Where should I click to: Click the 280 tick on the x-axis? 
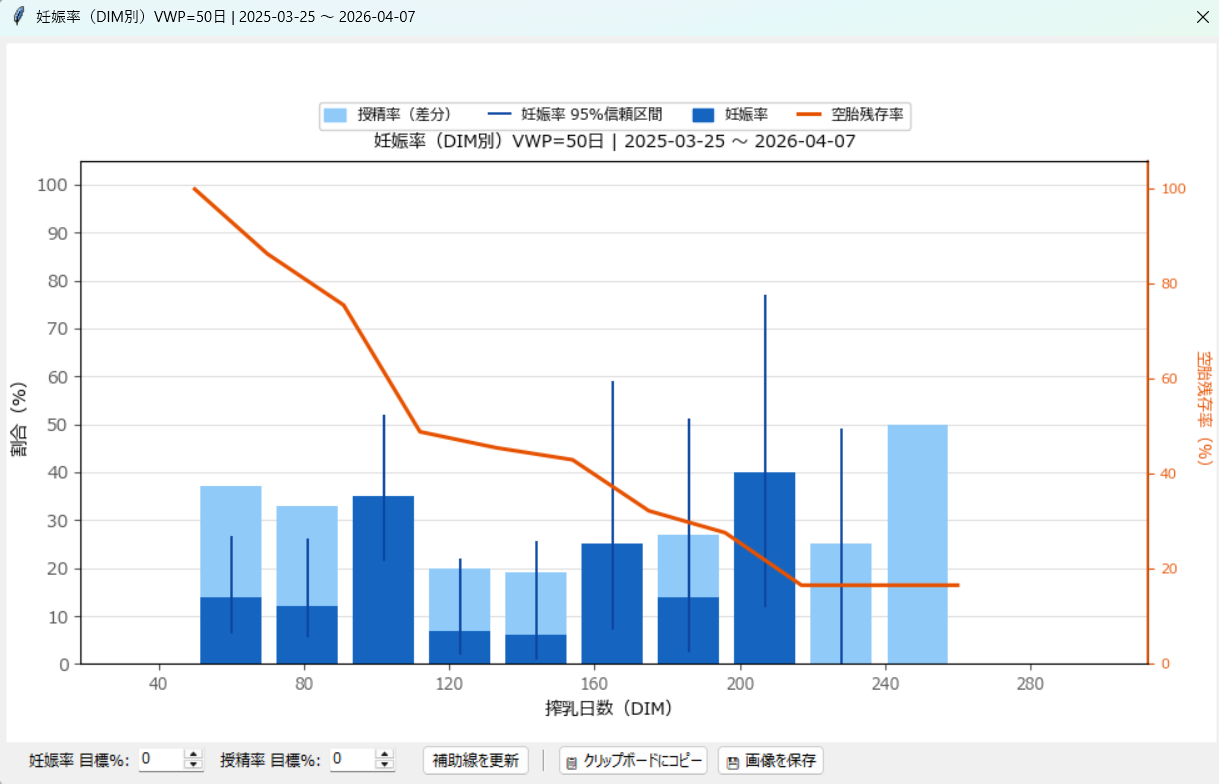[1030, 685]
